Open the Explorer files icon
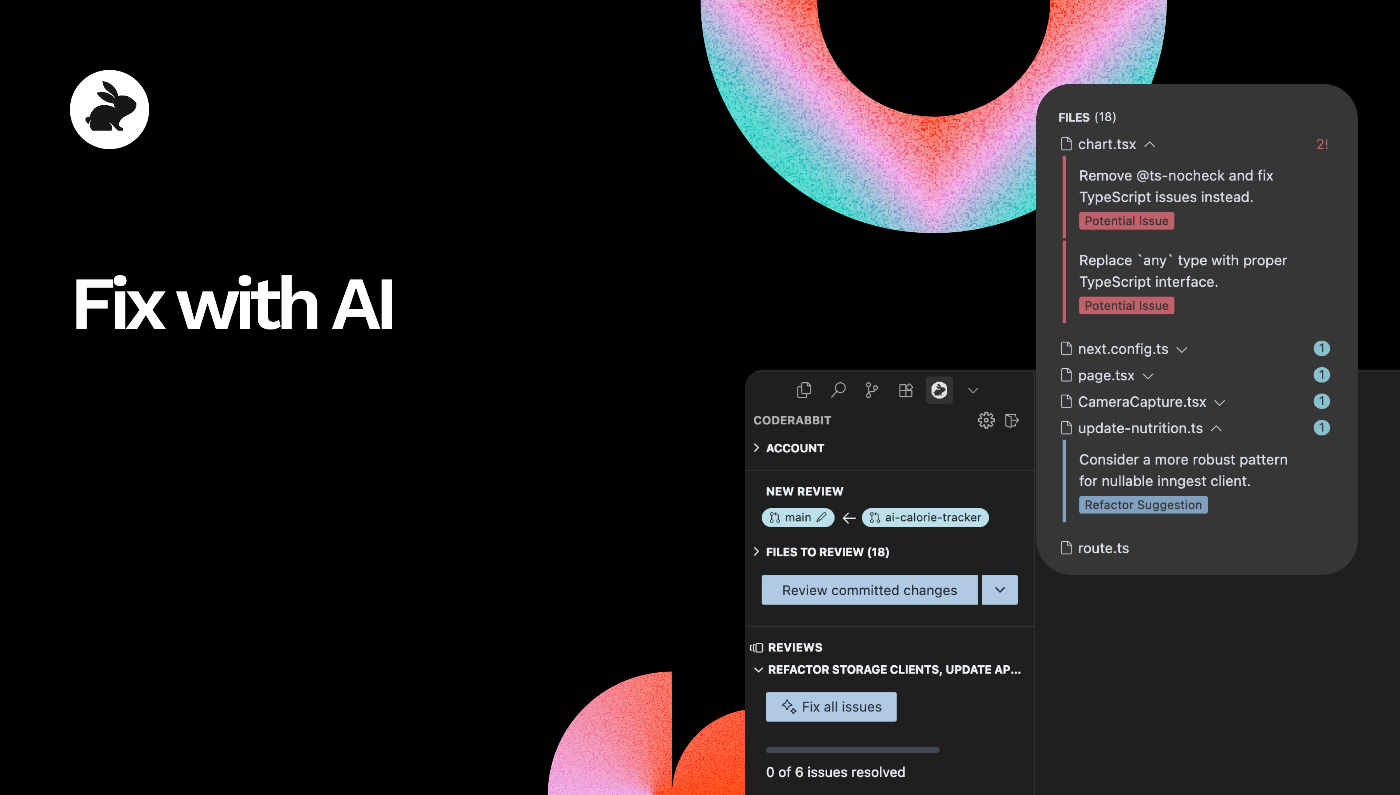The height and width of the screenshot is (795, 1400). pos(804,390)
